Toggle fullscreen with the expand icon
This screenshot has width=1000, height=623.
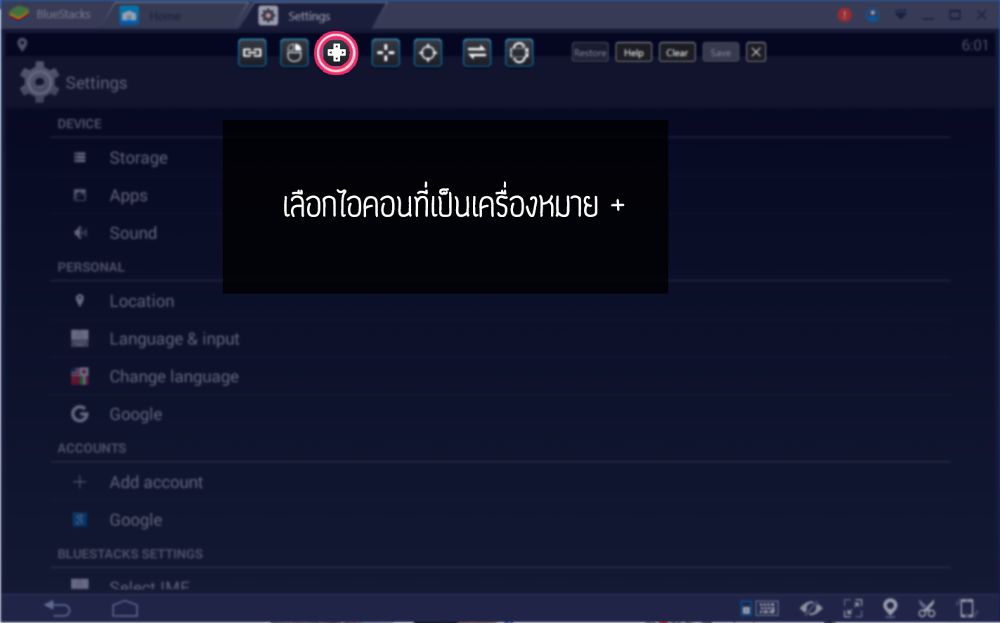point(852,608)
